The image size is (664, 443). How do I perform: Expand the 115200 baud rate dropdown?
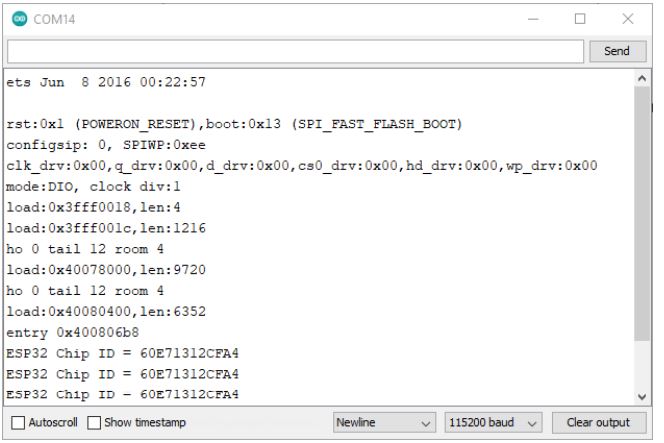point(494,423)
